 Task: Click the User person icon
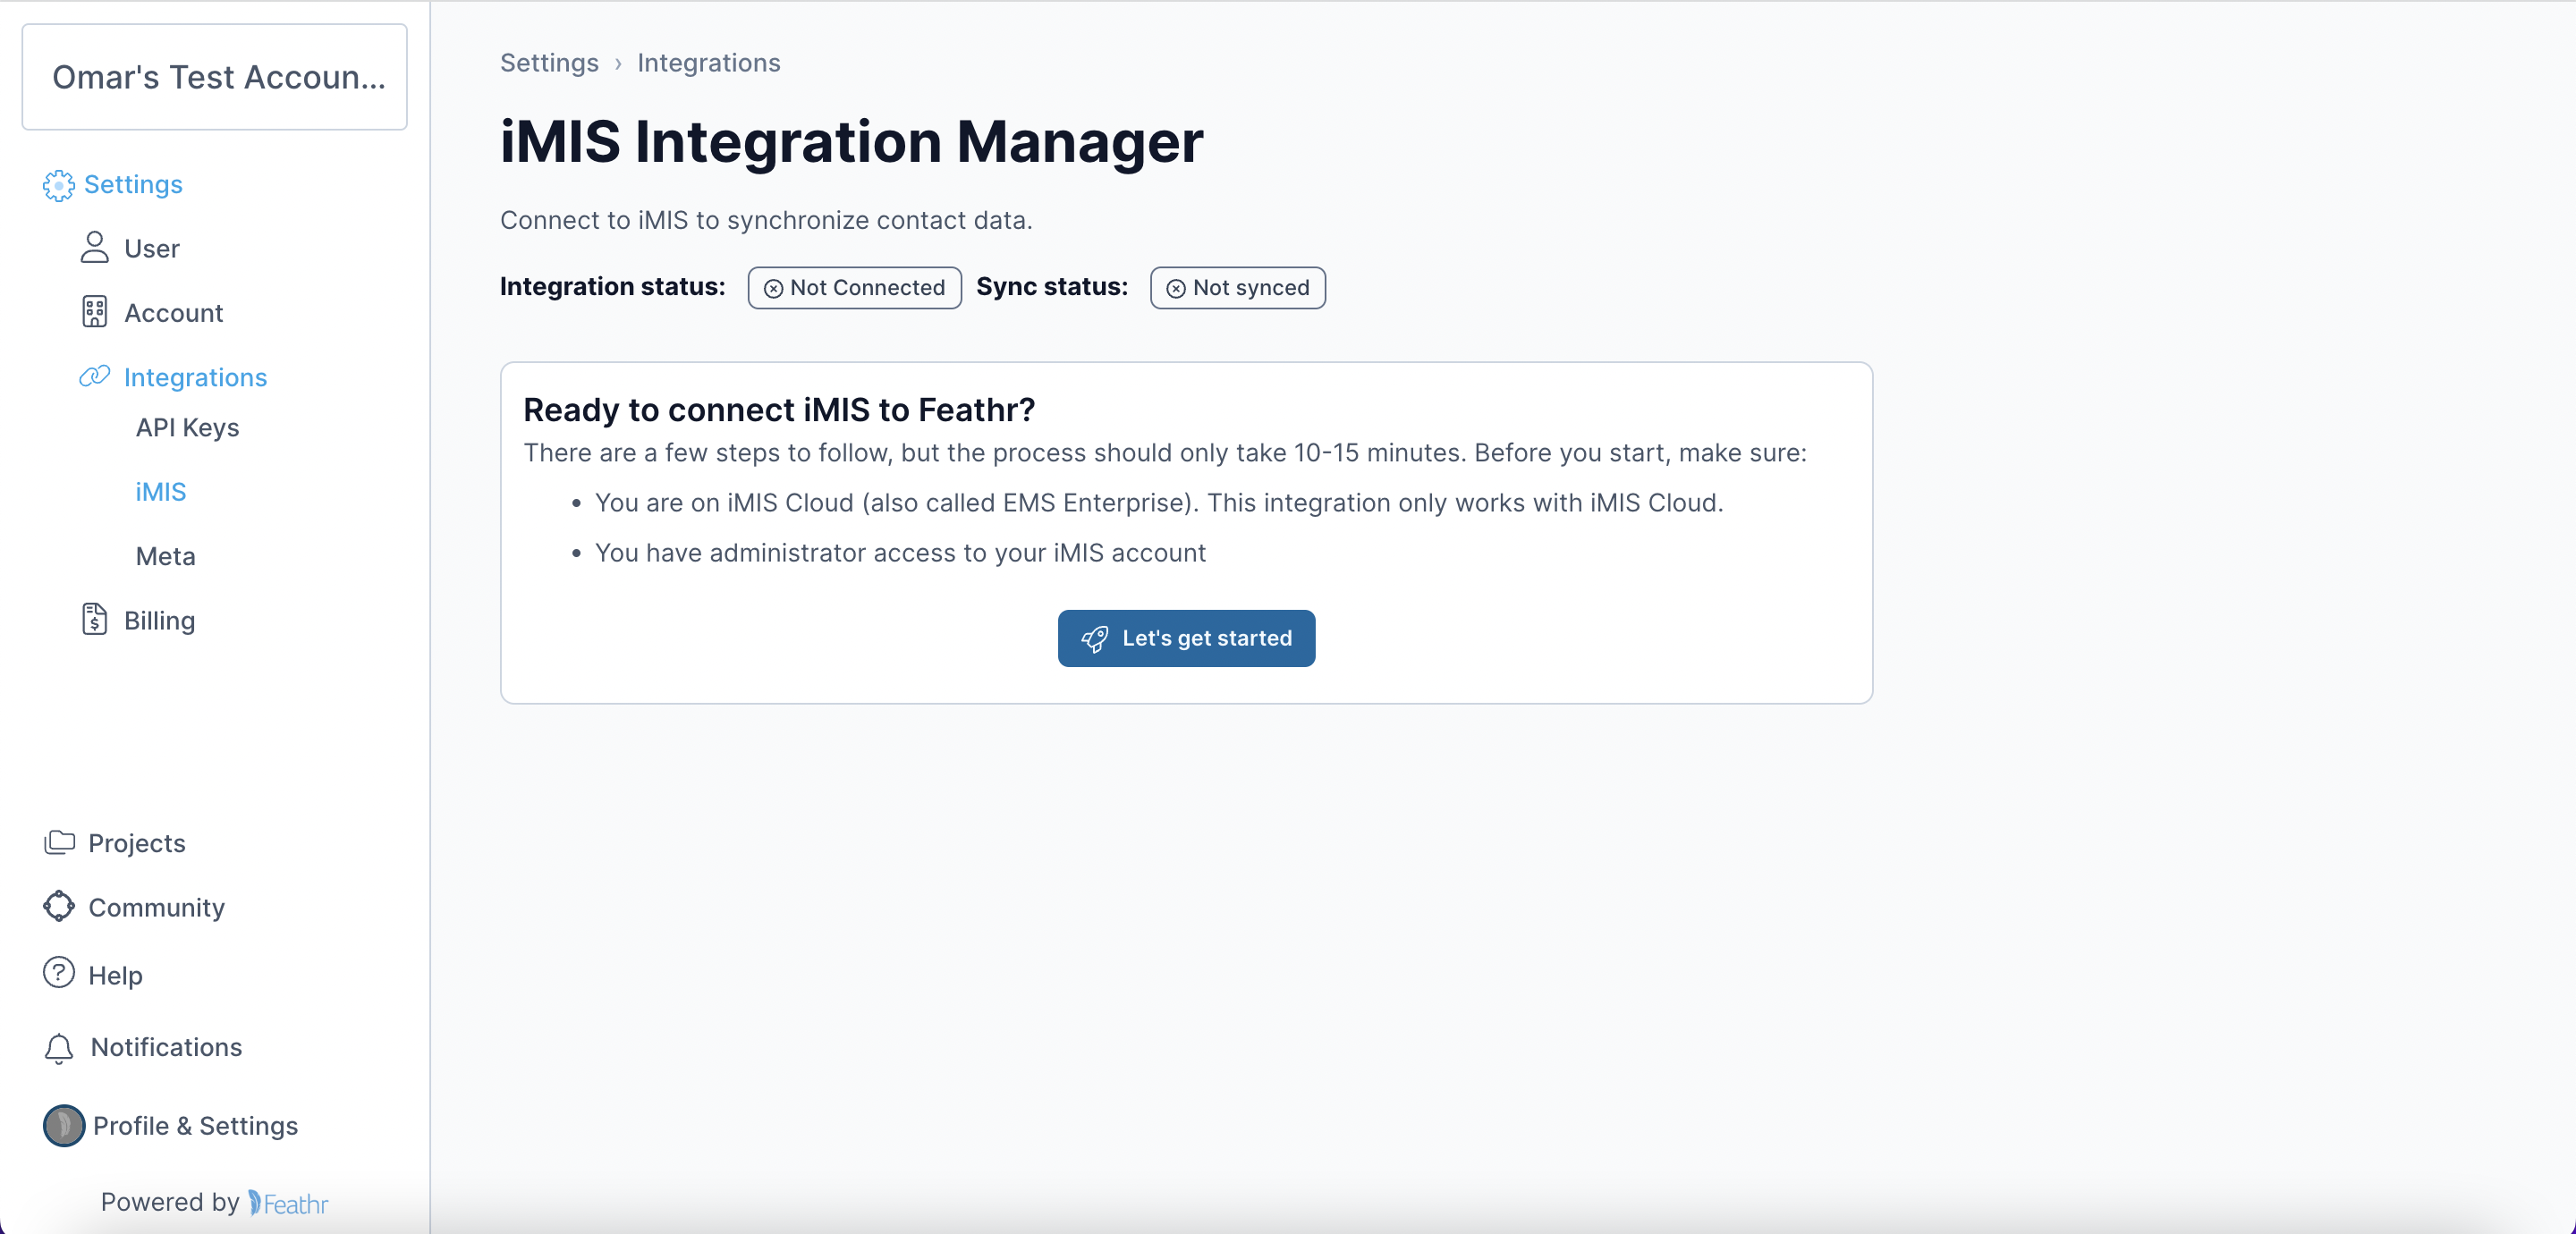click(x=94, y=248)
